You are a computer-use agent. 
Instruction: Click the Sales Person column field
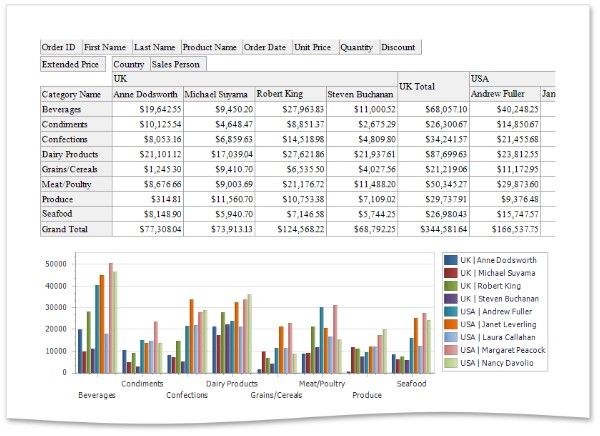pyautogui.click(x=177, y=64)
